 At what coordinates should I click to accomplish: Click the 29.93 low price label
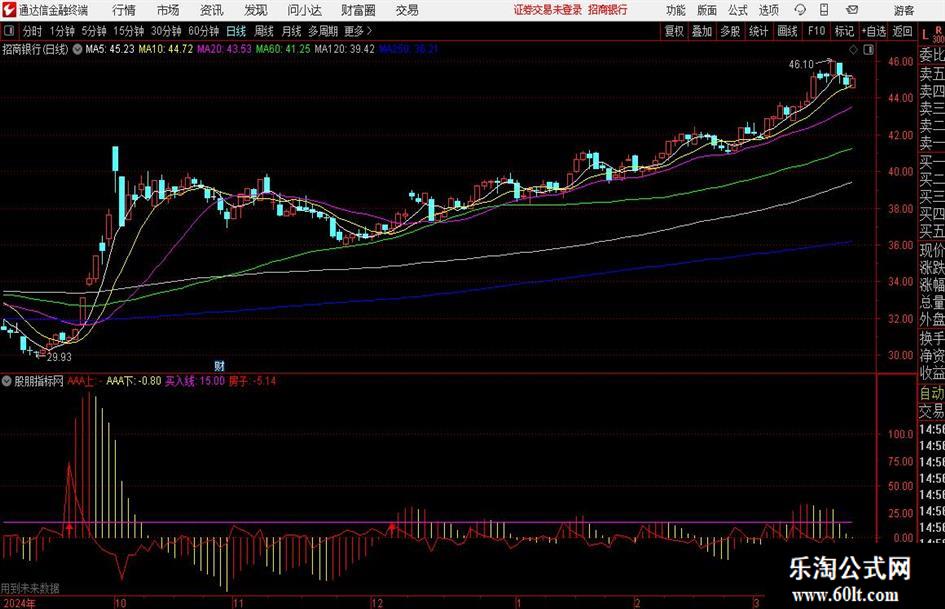(x=59, y=356)
